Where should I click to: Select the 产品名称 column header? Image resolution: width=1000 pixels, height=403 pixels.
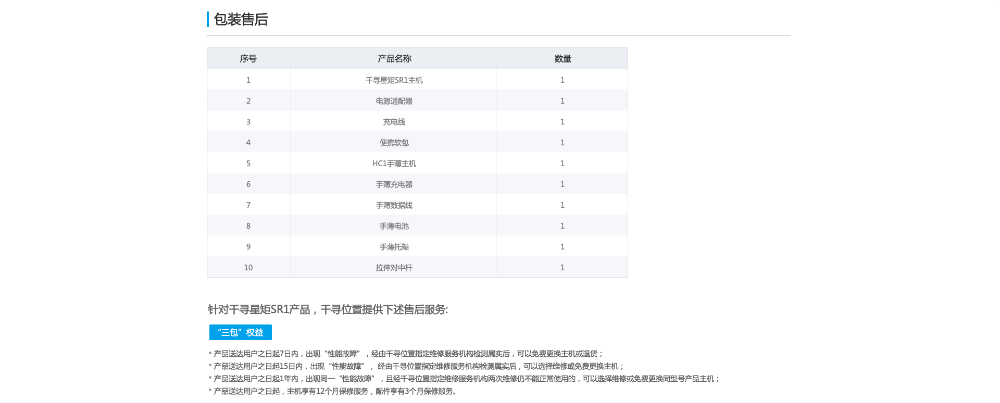pos(394,59)
